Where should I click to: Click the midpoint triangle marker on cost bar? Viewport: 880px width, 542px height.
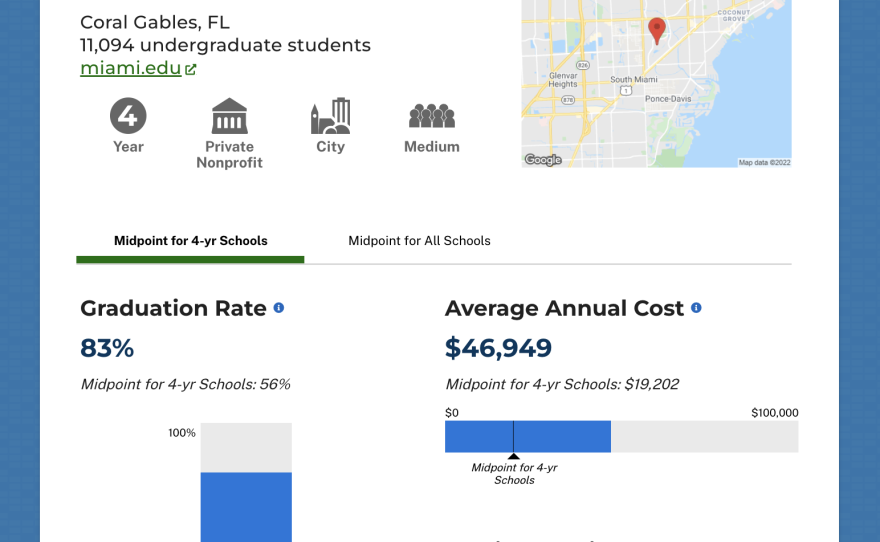513,456
